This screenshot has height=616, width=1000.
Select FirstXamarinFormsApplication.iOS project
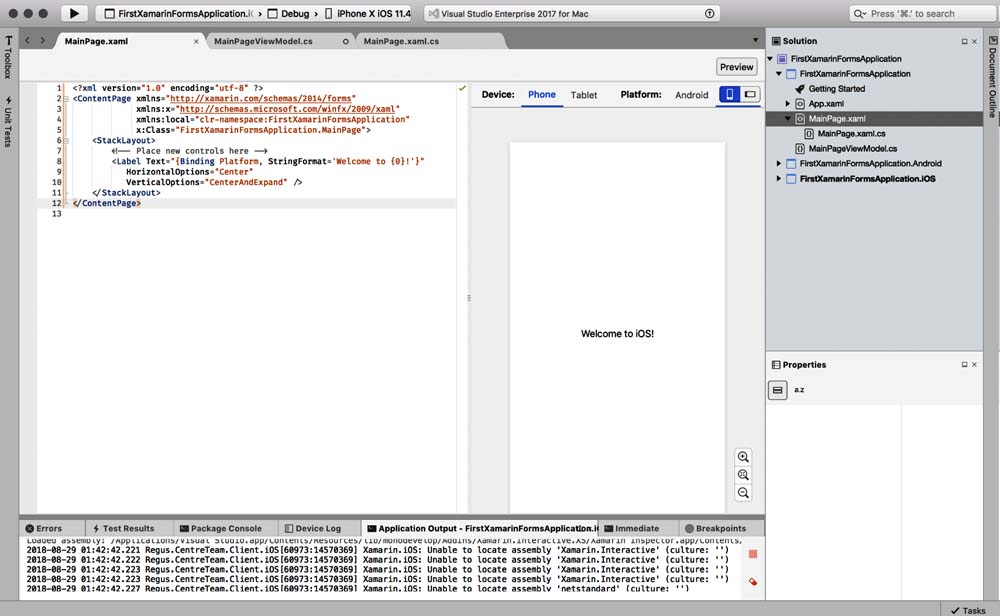867,179
